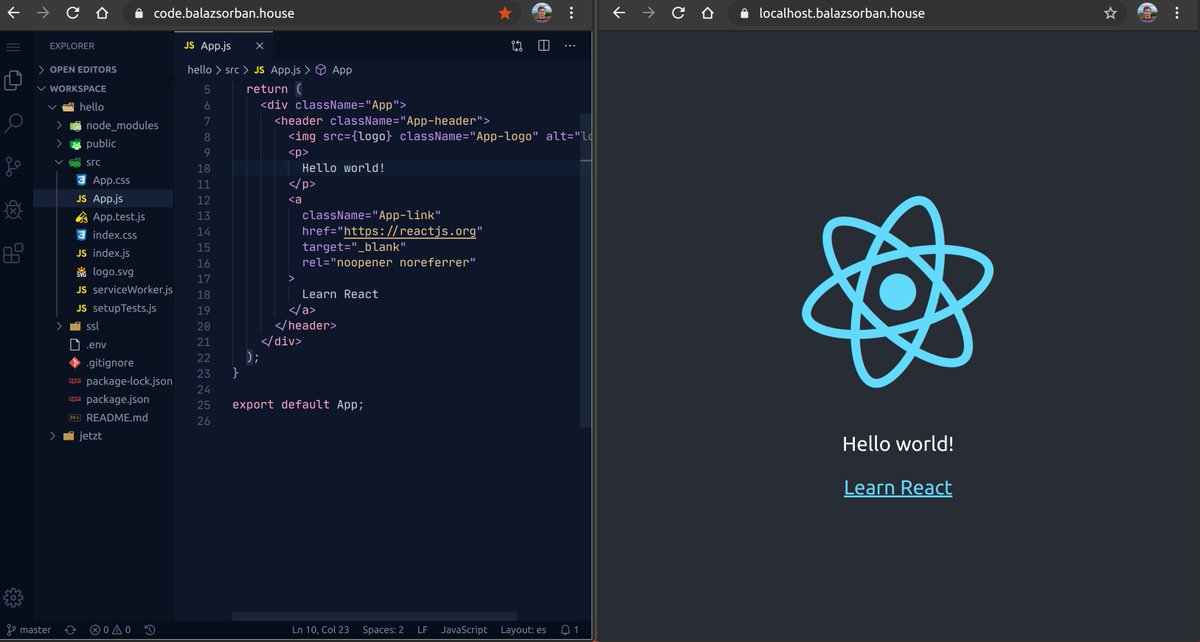1200x642 pixels.
Task: Click the editor's horizontal scrollbar
Action: 375,616
